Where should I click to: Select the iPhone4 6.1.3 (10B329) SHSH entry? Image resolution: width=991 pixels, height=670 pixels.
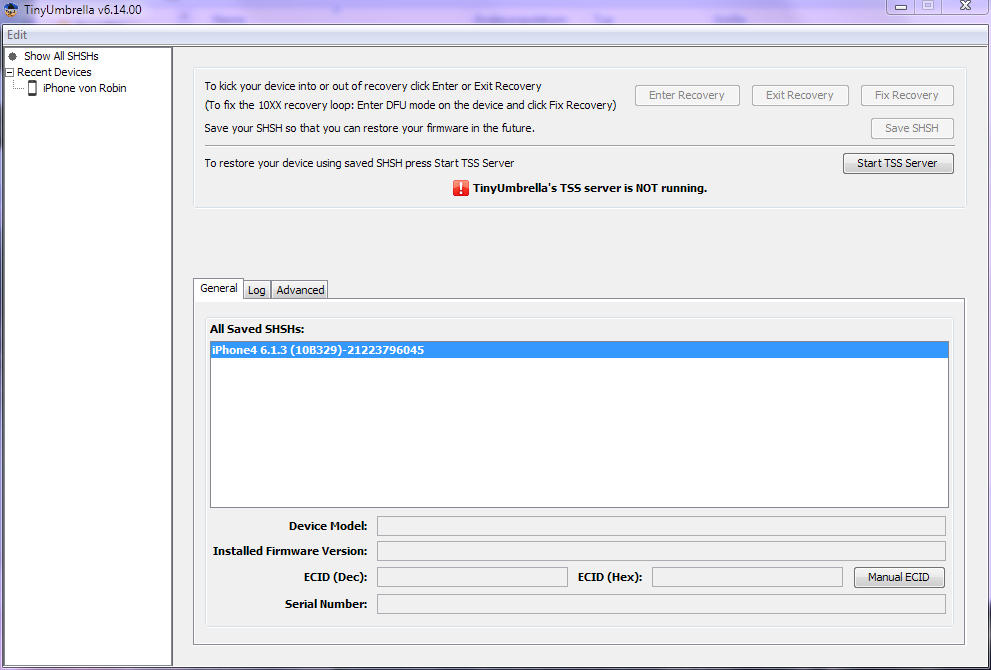click(x=580, y=350)
